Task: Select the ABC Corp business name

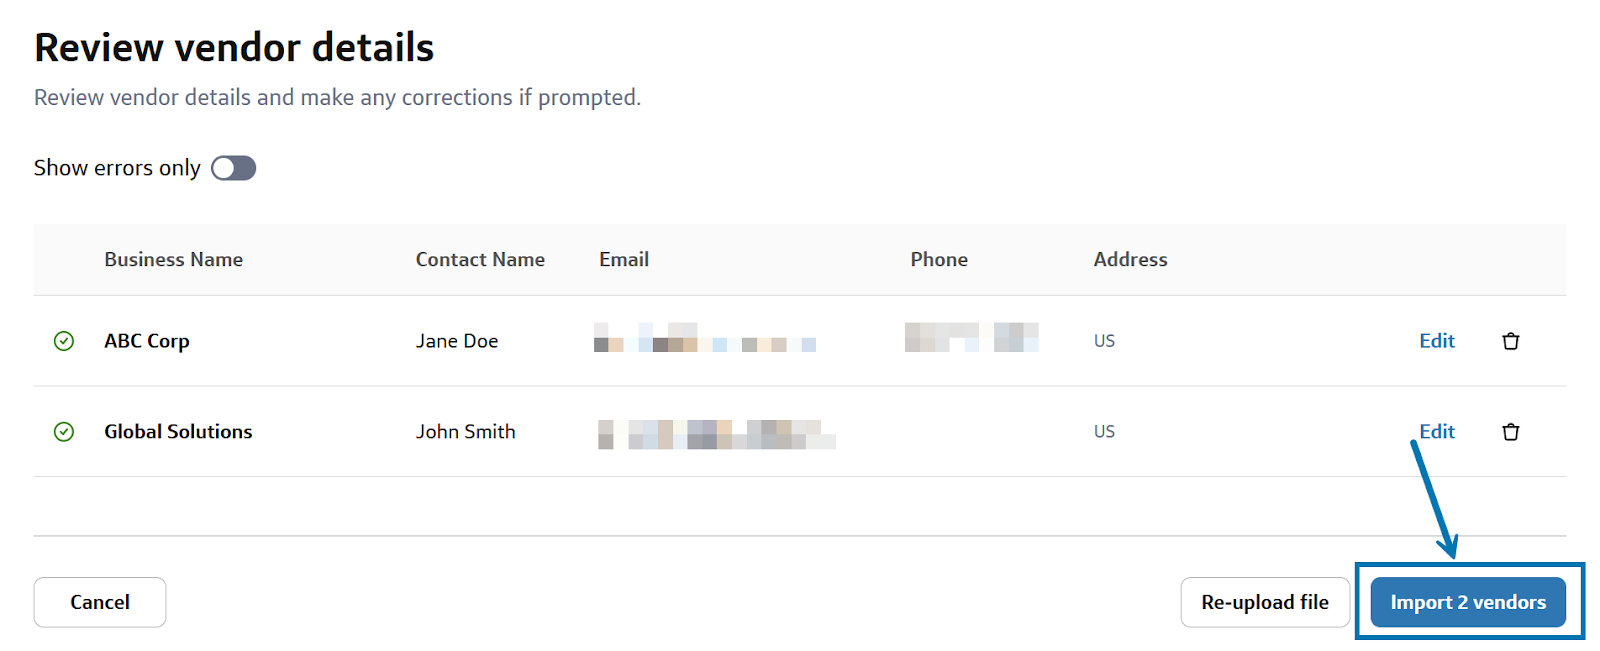Action: coord(147,341)
